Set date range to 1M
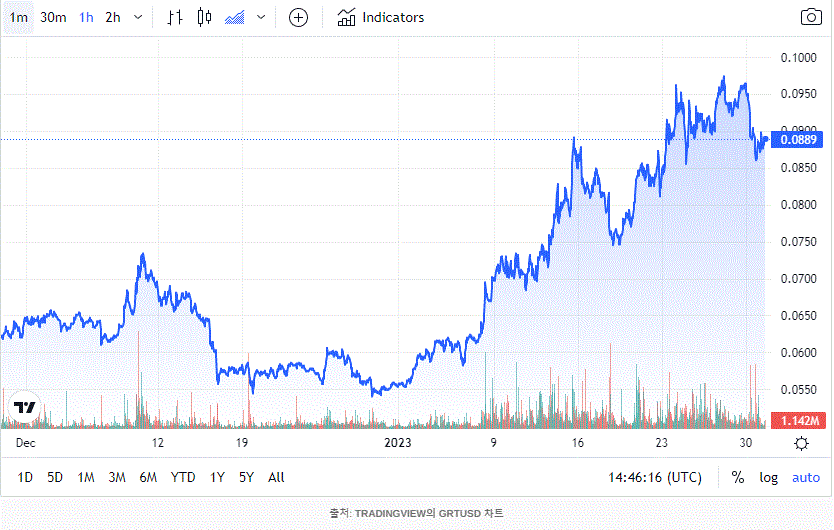834x530 pixels. click(86, 477)
